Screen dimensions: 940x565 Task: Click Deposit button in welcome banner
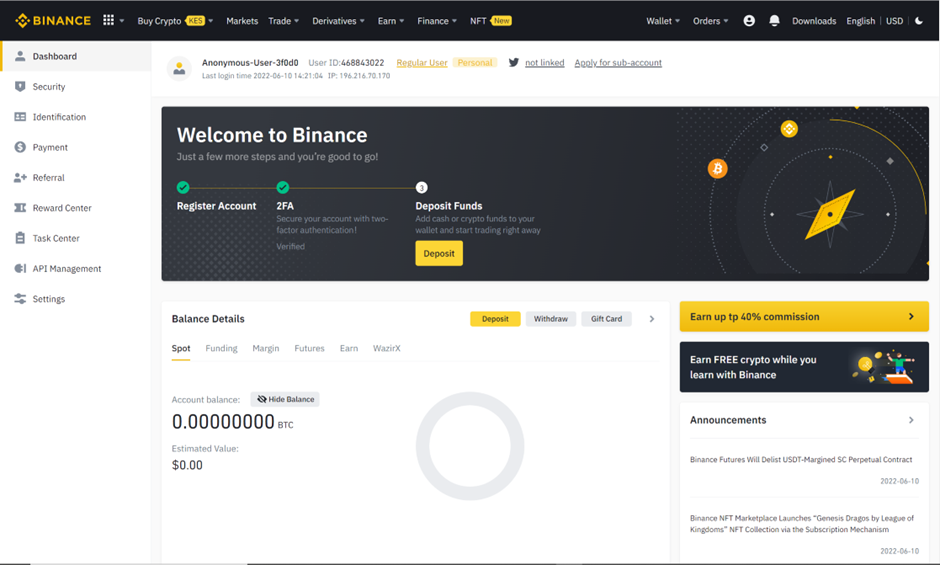tap(439, 253)
